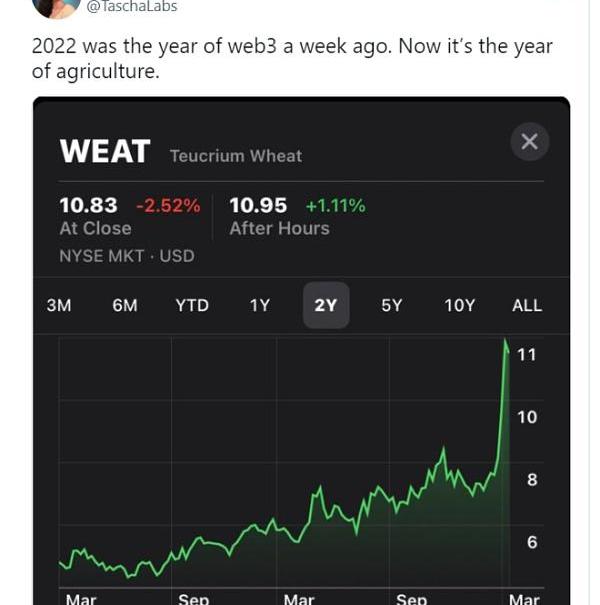Viewport: 600px width, 605px height.
Task: Choose the 1Y time range
Action: 260,305
